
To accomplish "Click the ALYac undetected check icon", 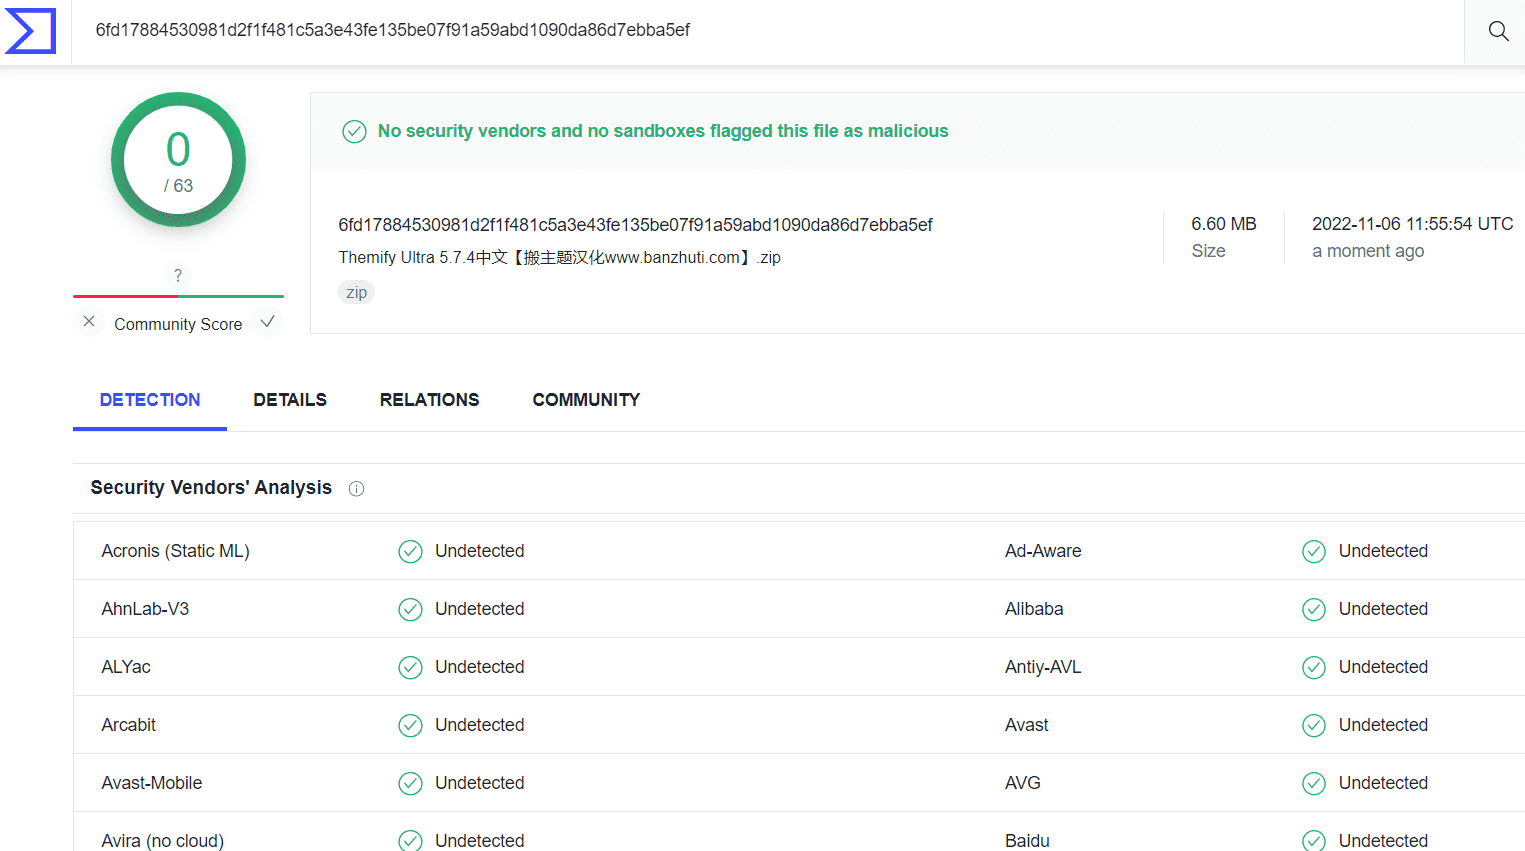I will tap(410, 668).
